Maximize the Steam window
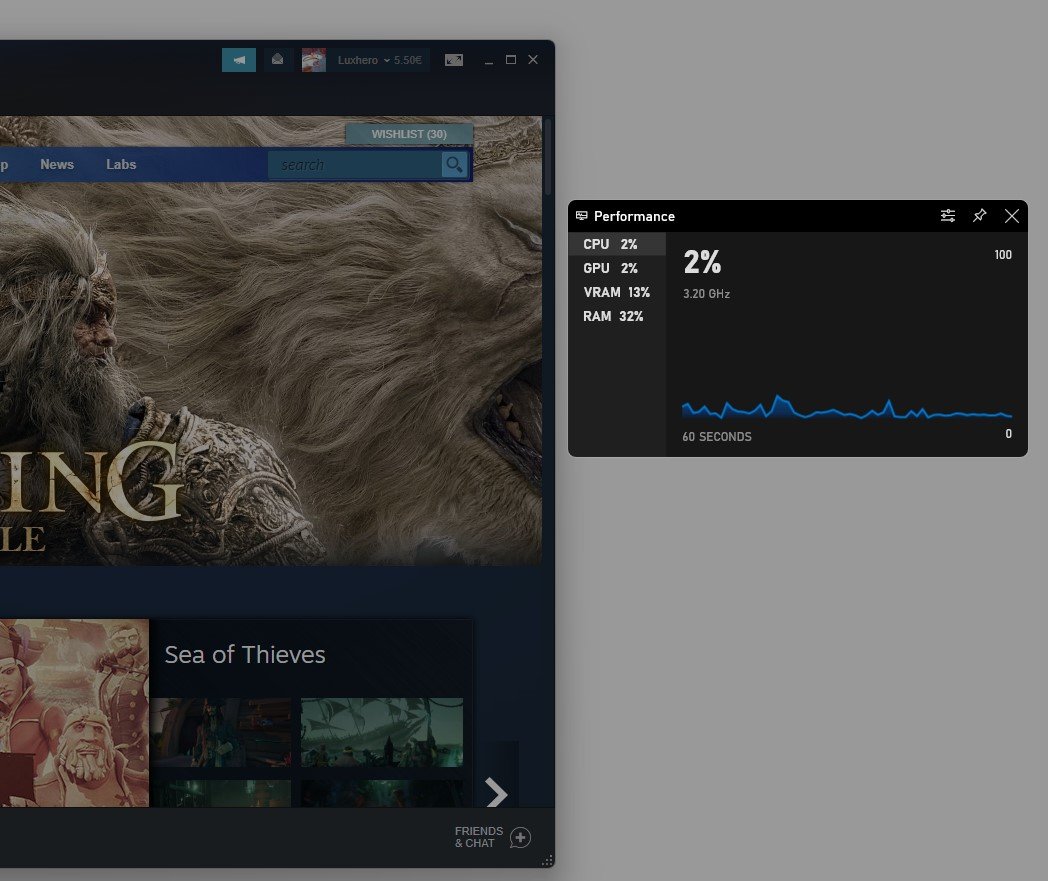1048x881 pixels. tap(511, 59)
